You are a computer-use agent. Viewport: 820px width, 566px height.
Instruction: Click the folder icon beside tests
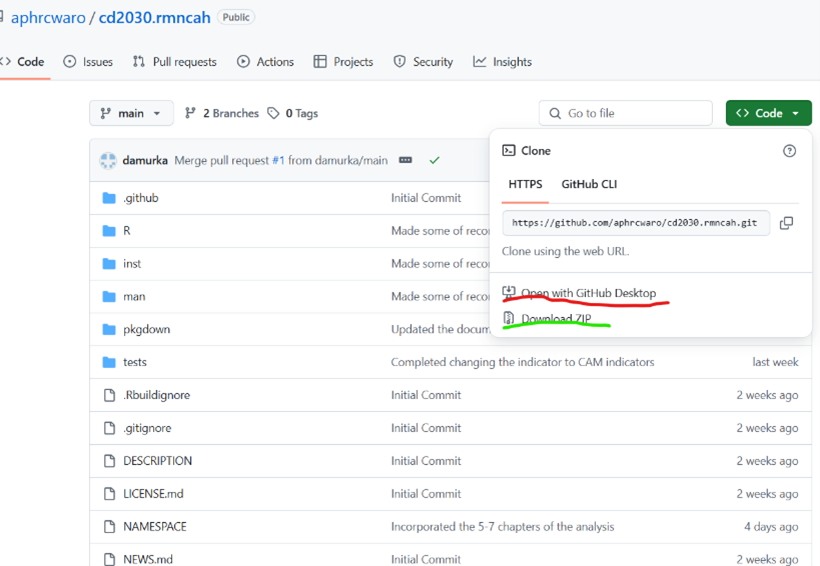pos(109,362)
